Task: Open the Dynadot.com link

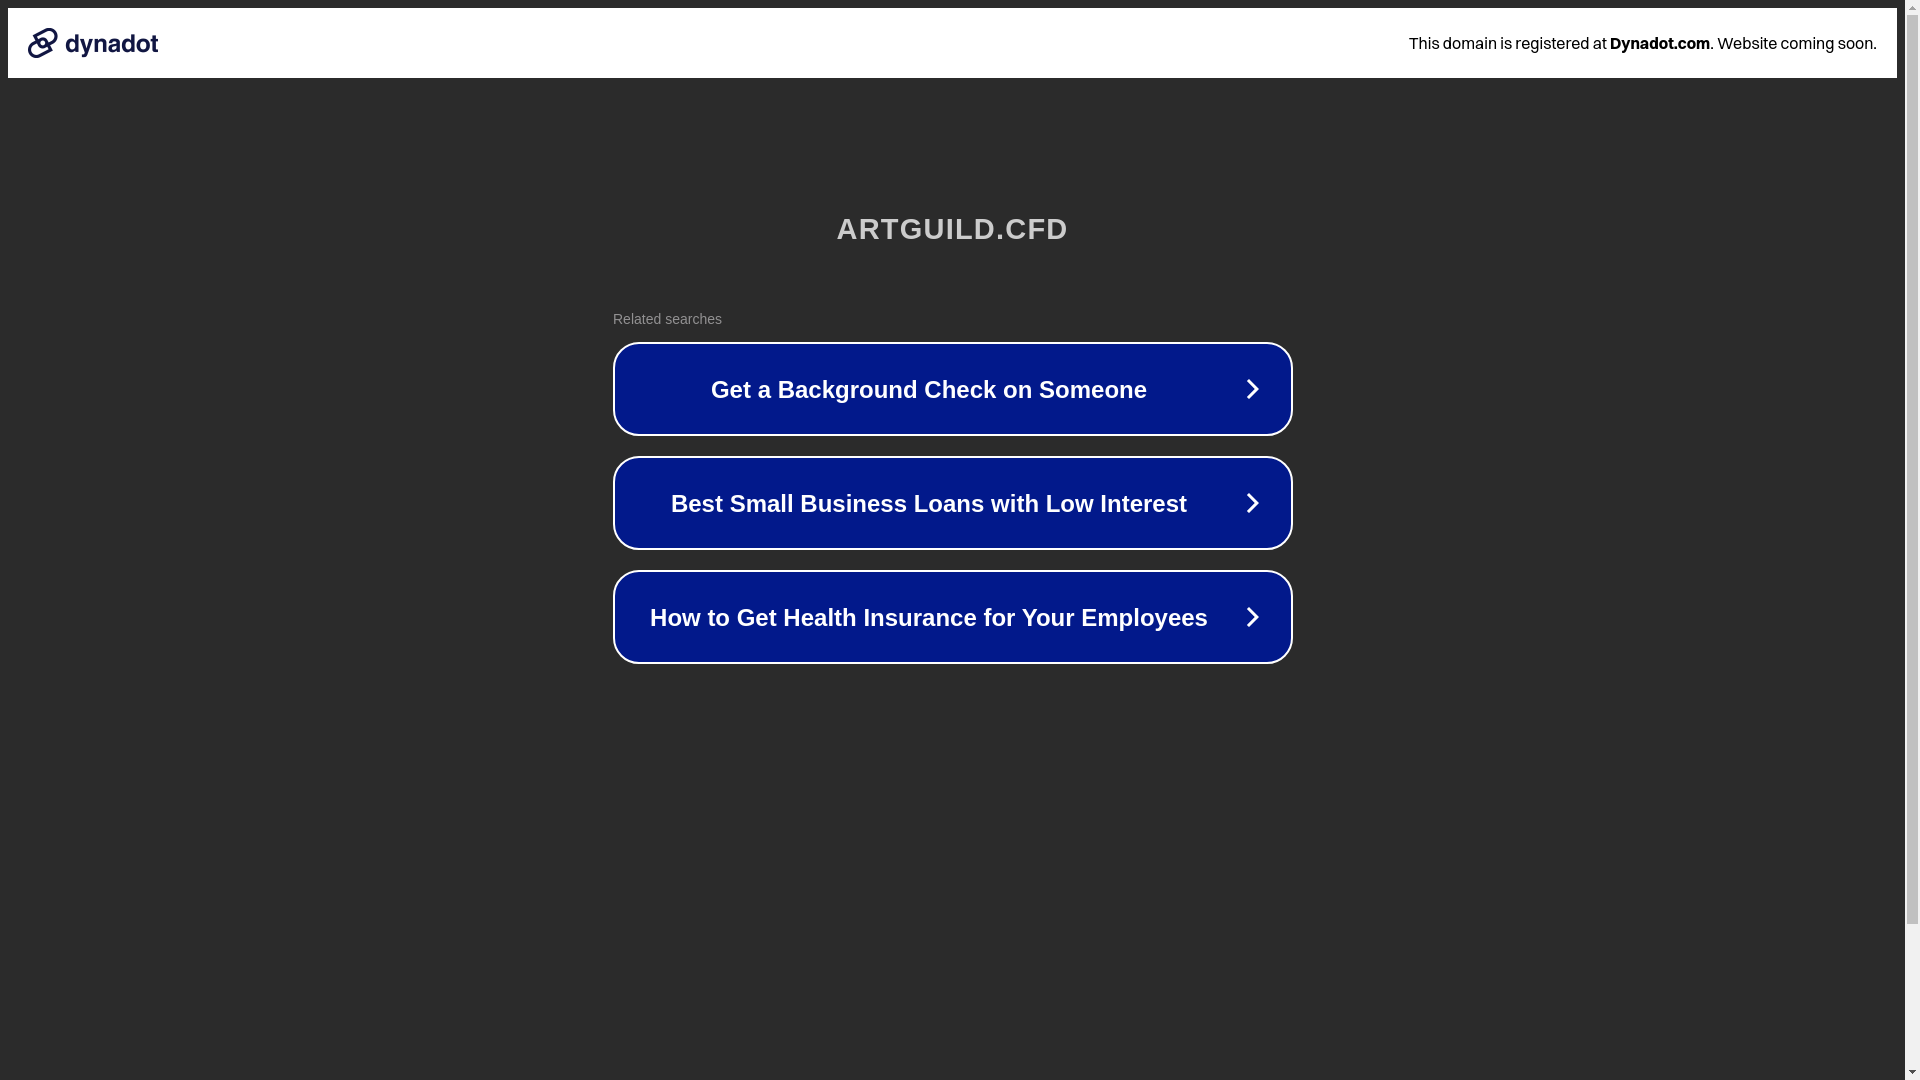Action: click(1659, 43)
